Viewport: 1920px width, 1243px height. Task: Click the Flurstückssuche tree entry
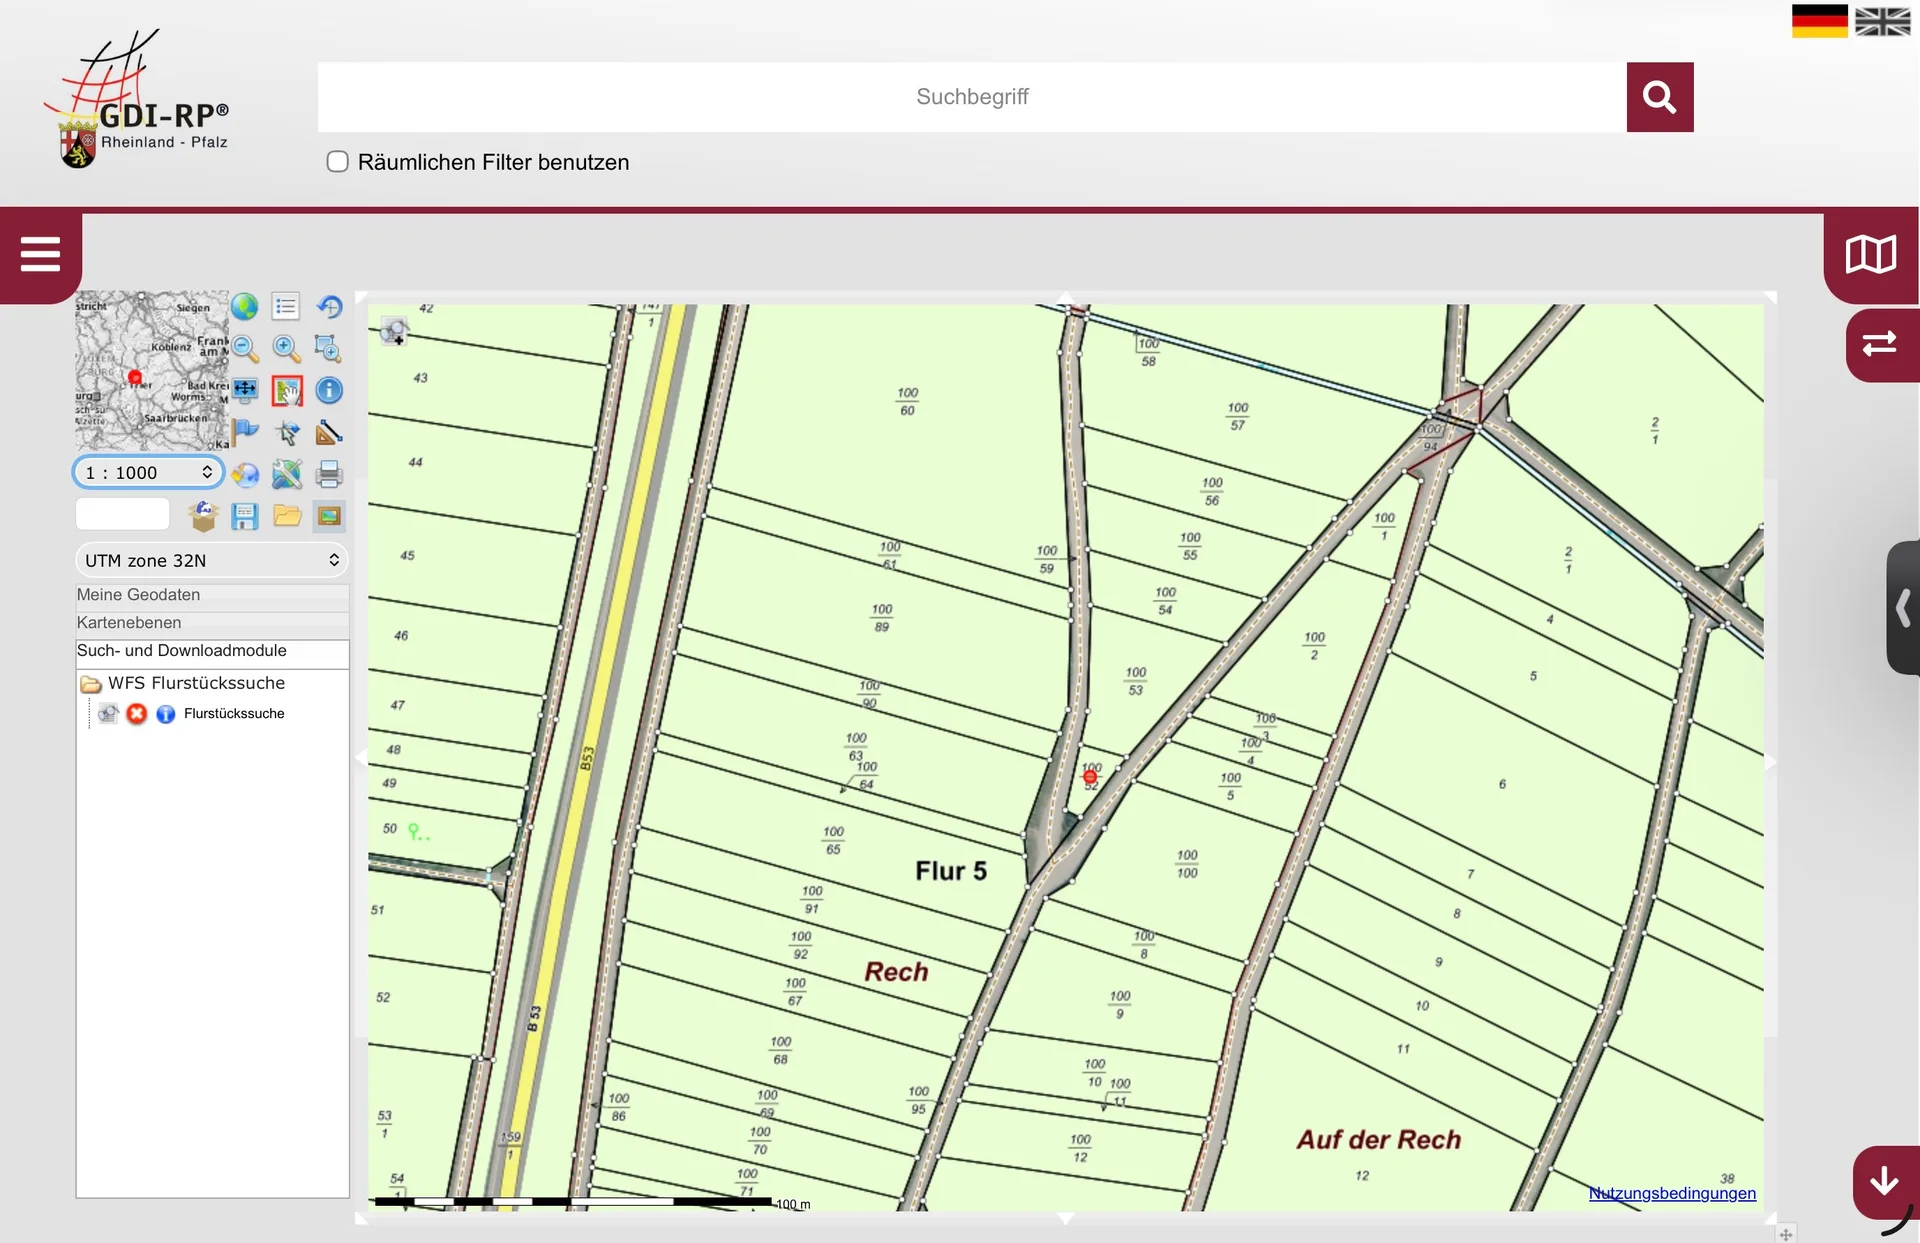point(234,713)
